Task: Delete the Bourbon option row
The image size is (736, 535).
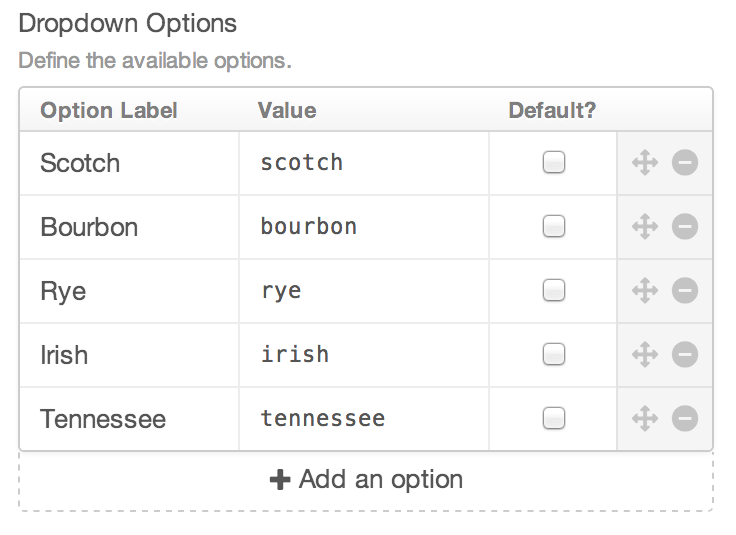Action: [685, 227]
